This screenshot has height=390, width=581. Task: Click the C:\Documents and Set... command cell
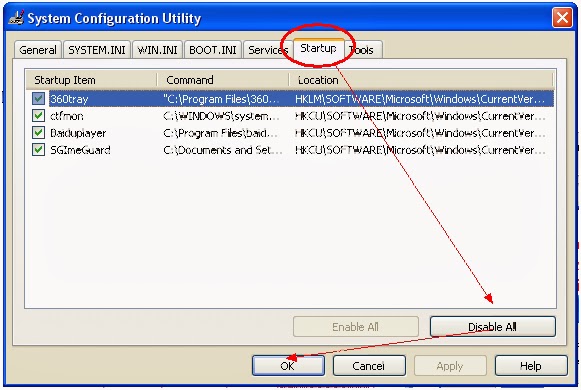(222, 150)
